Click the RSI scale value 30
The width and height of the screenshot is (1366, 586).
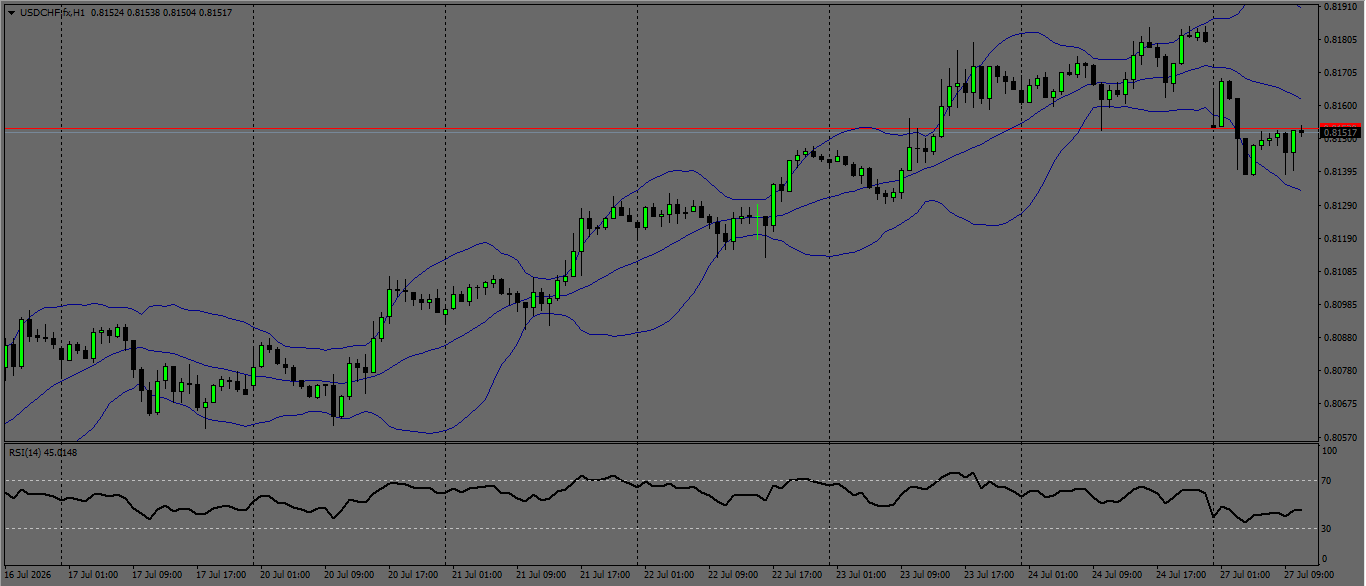tap(1327, 528)
